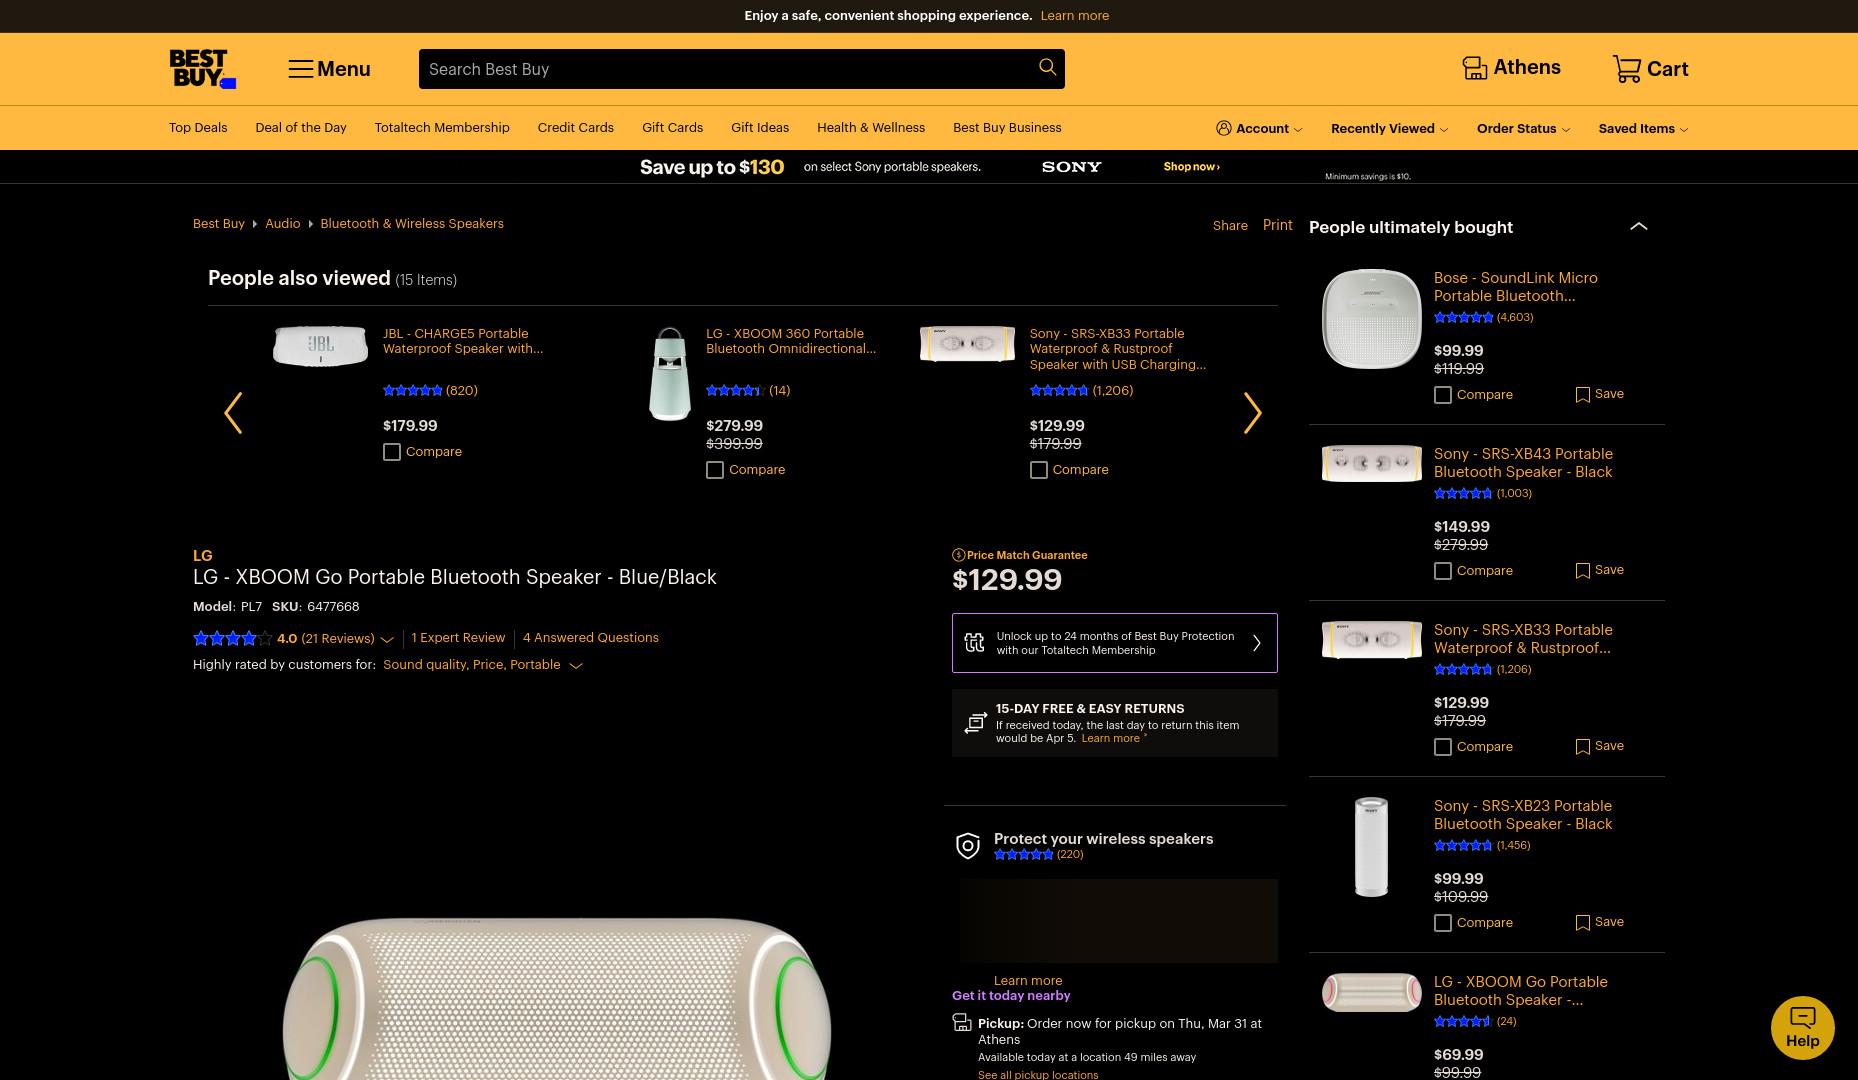The image size is (1858, 1080).
Task: Save the Sony SRS-XB33 in sidebar
Action: pyautogui.click(x=1582, y=747)
